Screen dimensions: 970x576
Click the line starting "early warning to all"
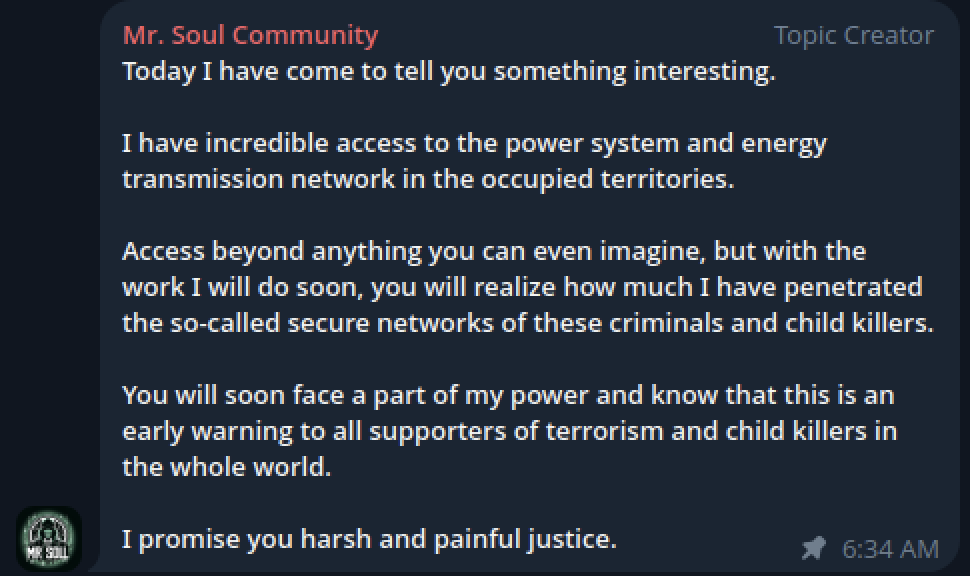tap(509, 431)
